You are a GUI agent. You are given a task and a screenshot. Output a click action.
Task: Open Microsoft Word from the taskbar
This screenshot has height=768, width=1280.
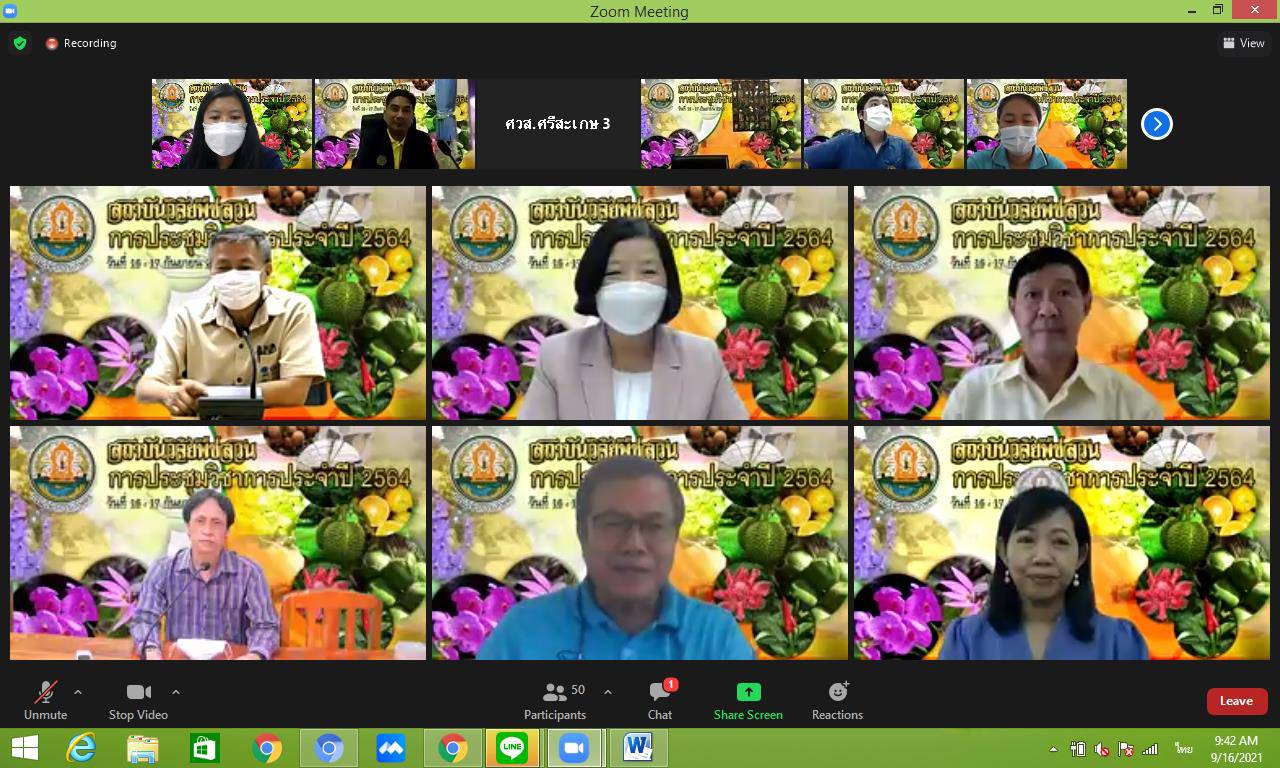click(x=637, y=748)
